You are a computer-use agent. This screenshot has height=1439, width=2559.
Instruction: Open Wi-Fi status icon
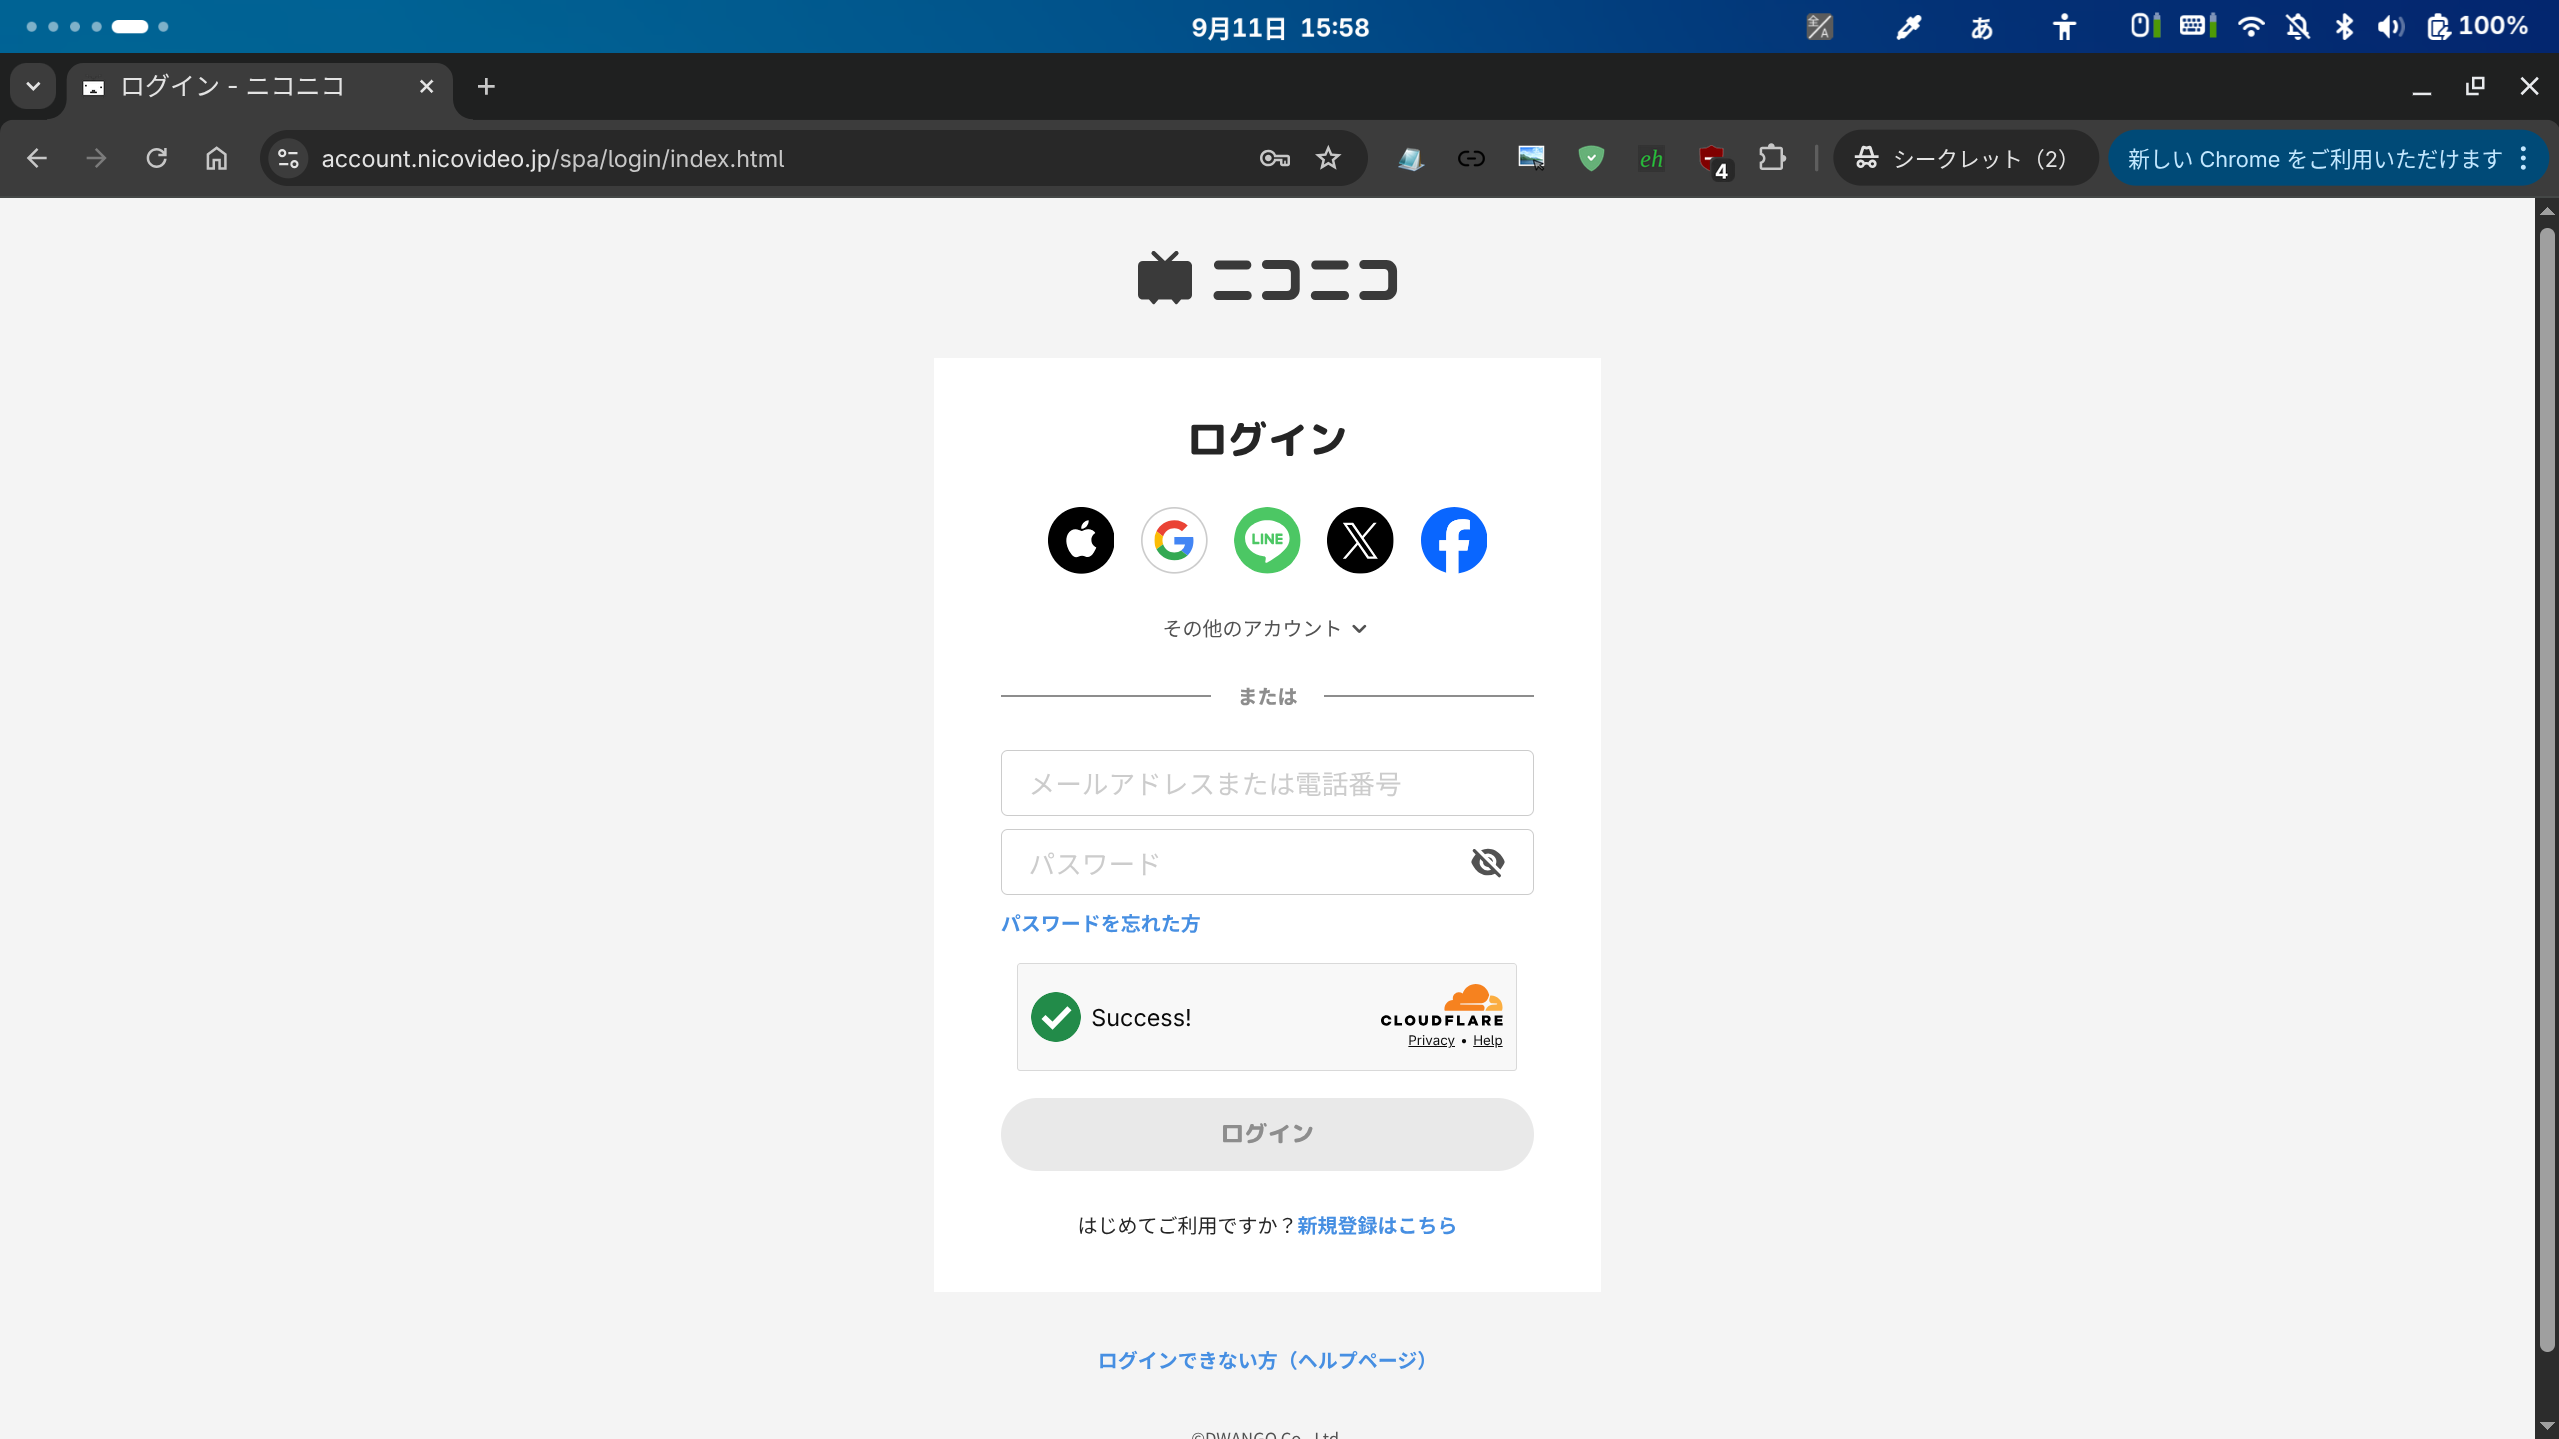(x=2250, y=27)
